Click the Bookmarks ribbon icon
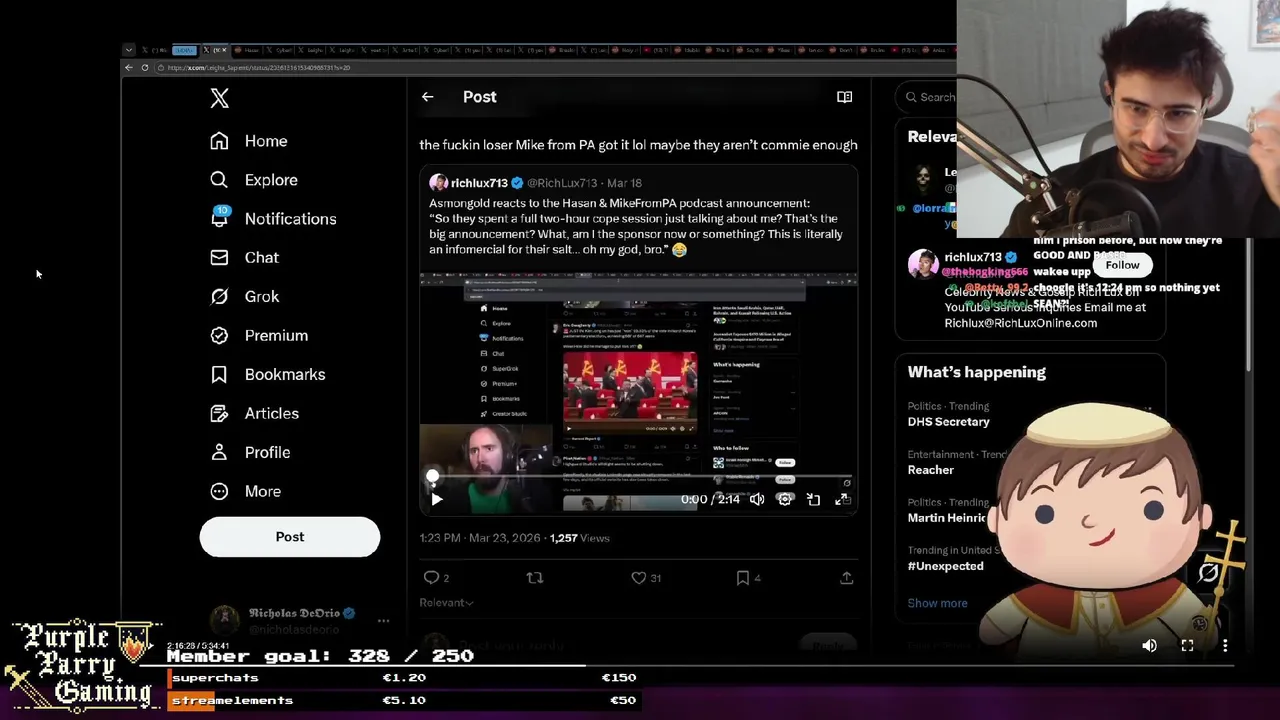 (x=219, y=375)
